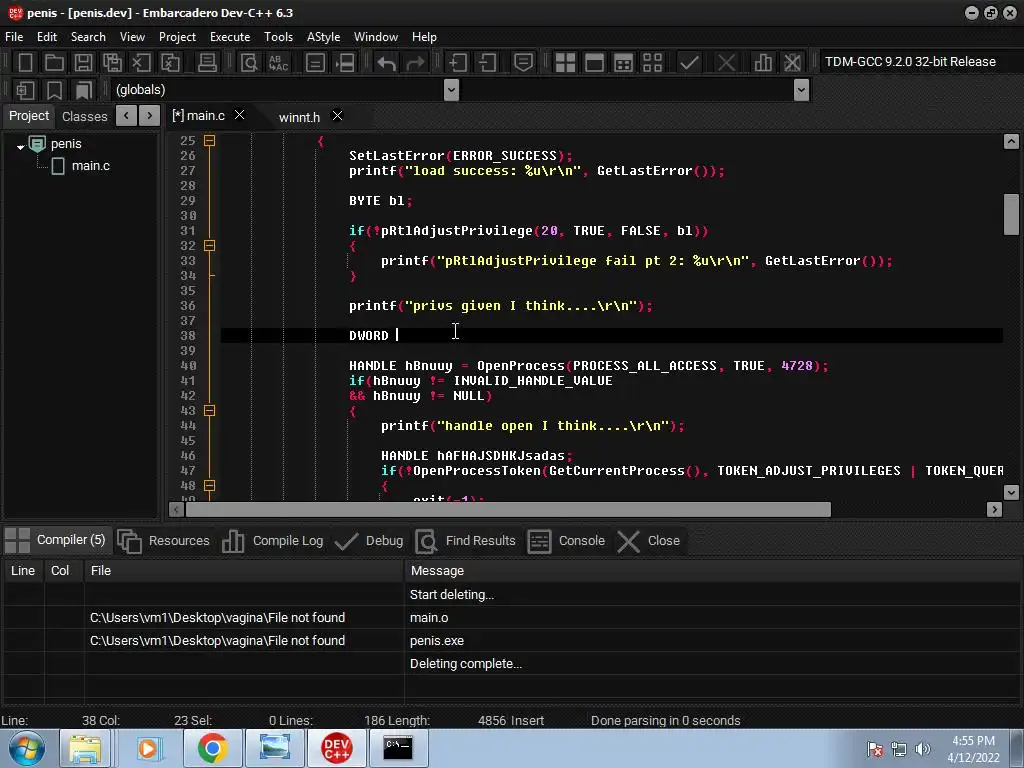This screenshot has height=768, width=1024.
Task: Click the Compile and Run icon
Action: click(624, 63)
